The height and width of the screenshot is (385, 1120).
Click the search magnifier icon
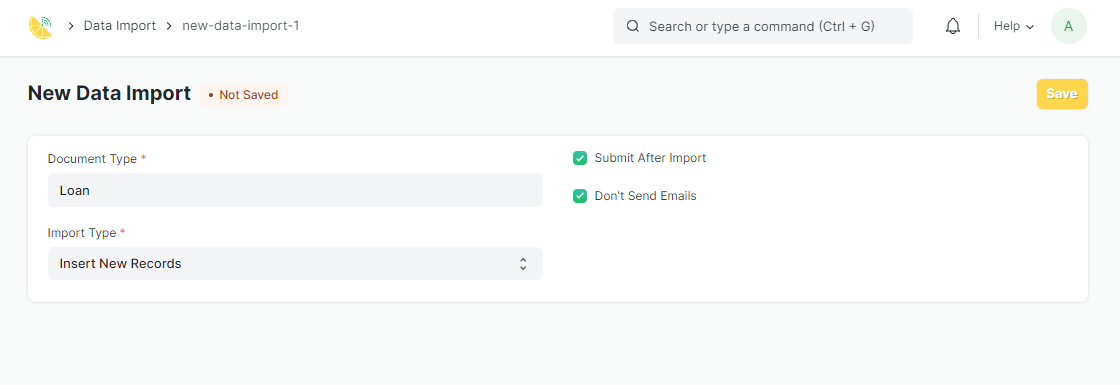coord(632,26)
